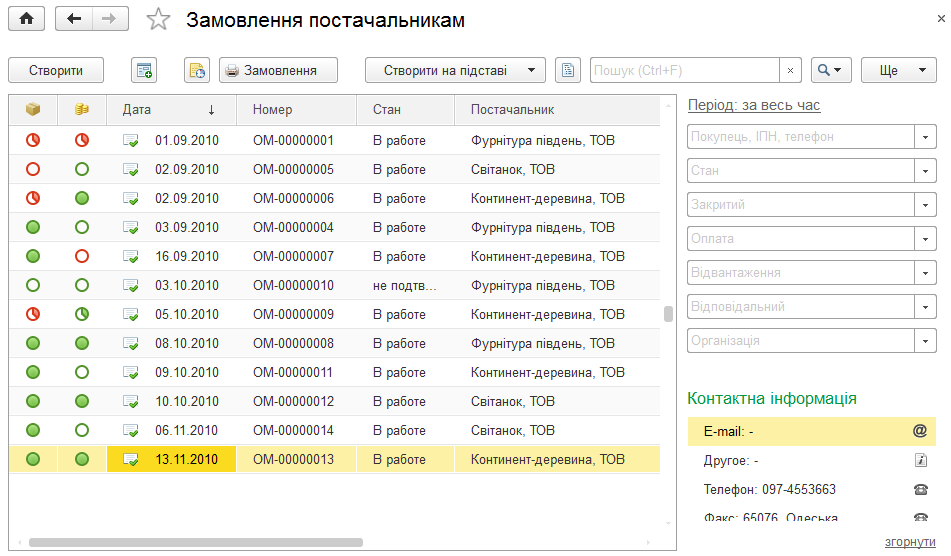Click posted document icon in 13.11.2010 row
The width and height of the screenshot is (951, 556).
pos(130,460)
